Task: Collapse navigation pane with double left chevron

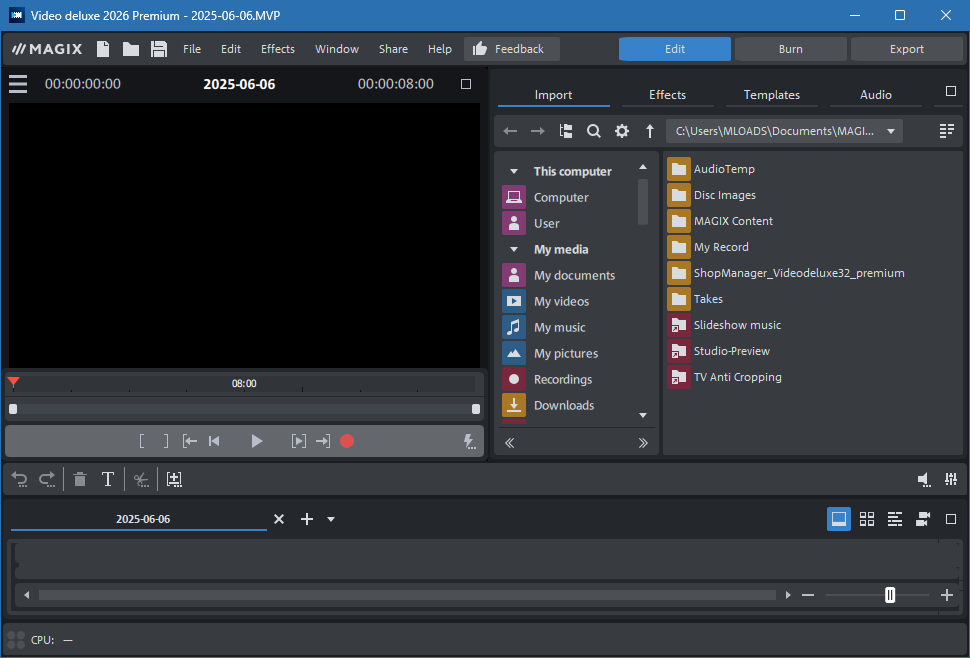Action: [510, 443]
